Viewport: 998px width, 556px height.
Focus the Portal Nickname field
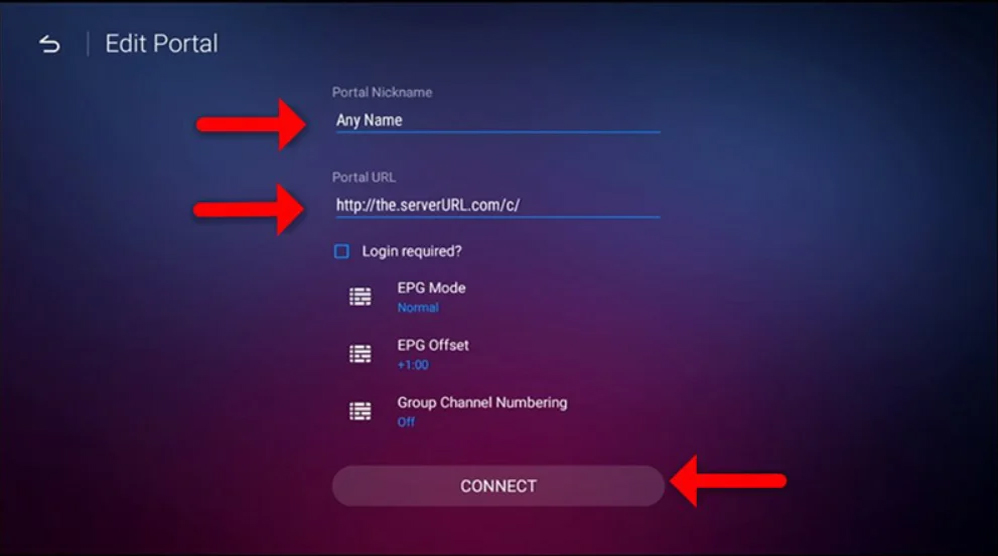[x=498, y=120]
